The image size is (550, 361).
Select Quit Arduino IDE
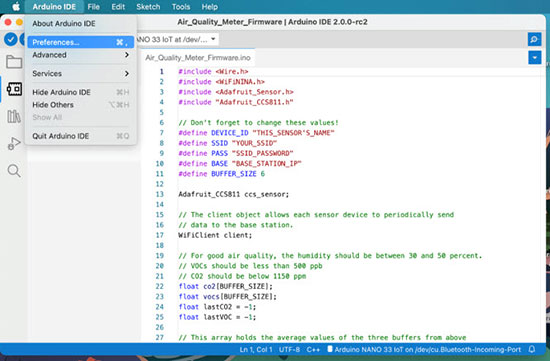click(x=81, y=136)
